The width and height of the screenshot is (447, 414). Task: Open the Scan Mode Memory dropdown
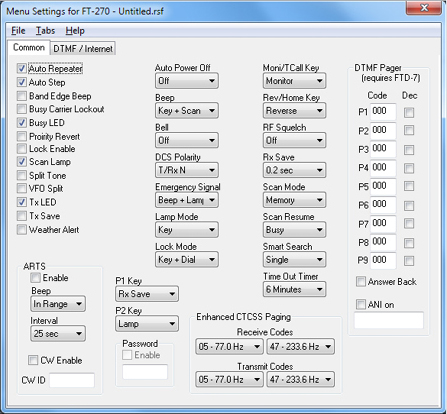[x=294, y=200]
